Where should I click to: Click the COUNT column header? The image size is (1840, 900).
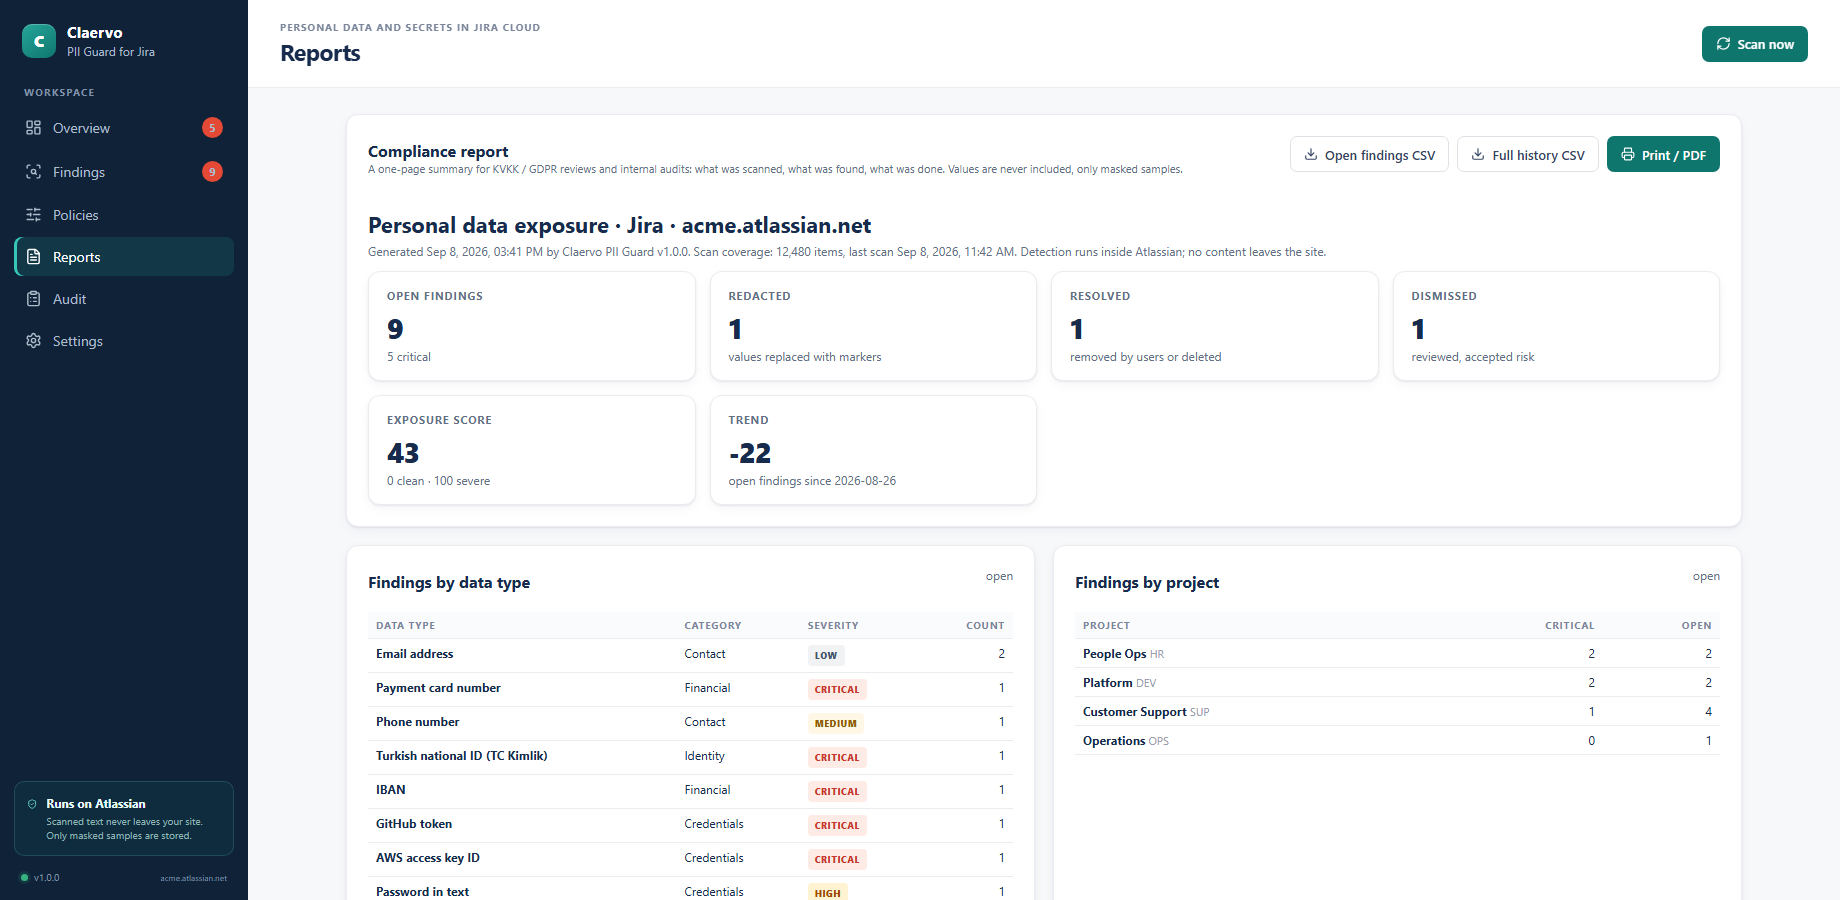coord(985,626)
